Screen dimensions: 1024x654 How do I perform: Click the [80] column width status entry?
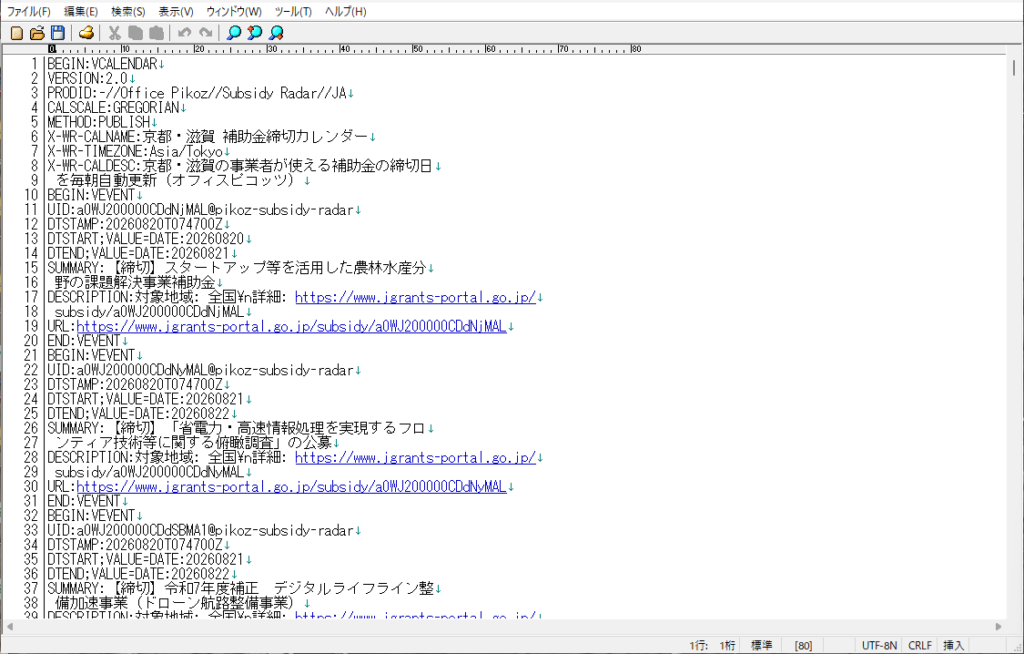[x=803, y=646]
